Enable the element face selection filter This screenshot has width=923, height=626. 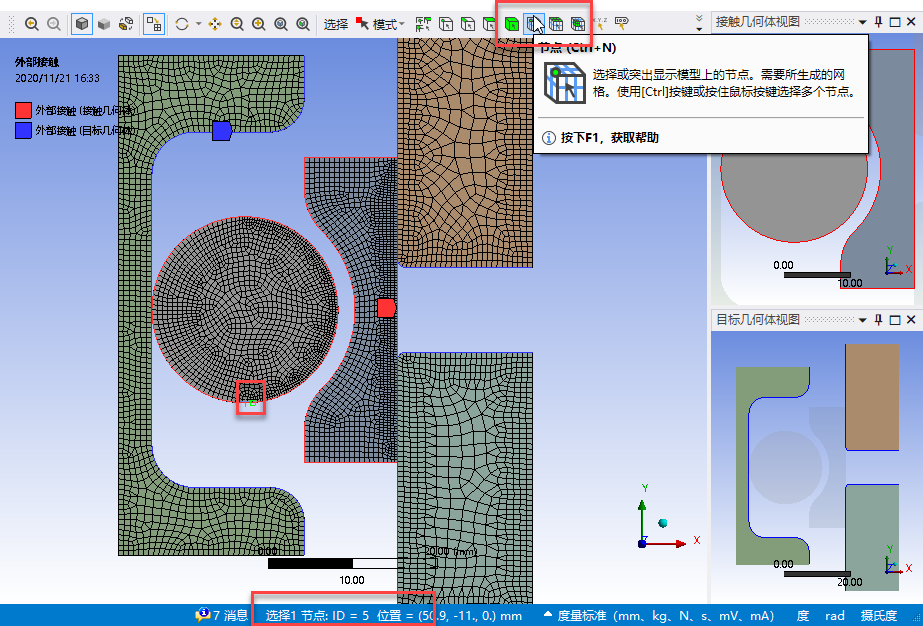556,24
